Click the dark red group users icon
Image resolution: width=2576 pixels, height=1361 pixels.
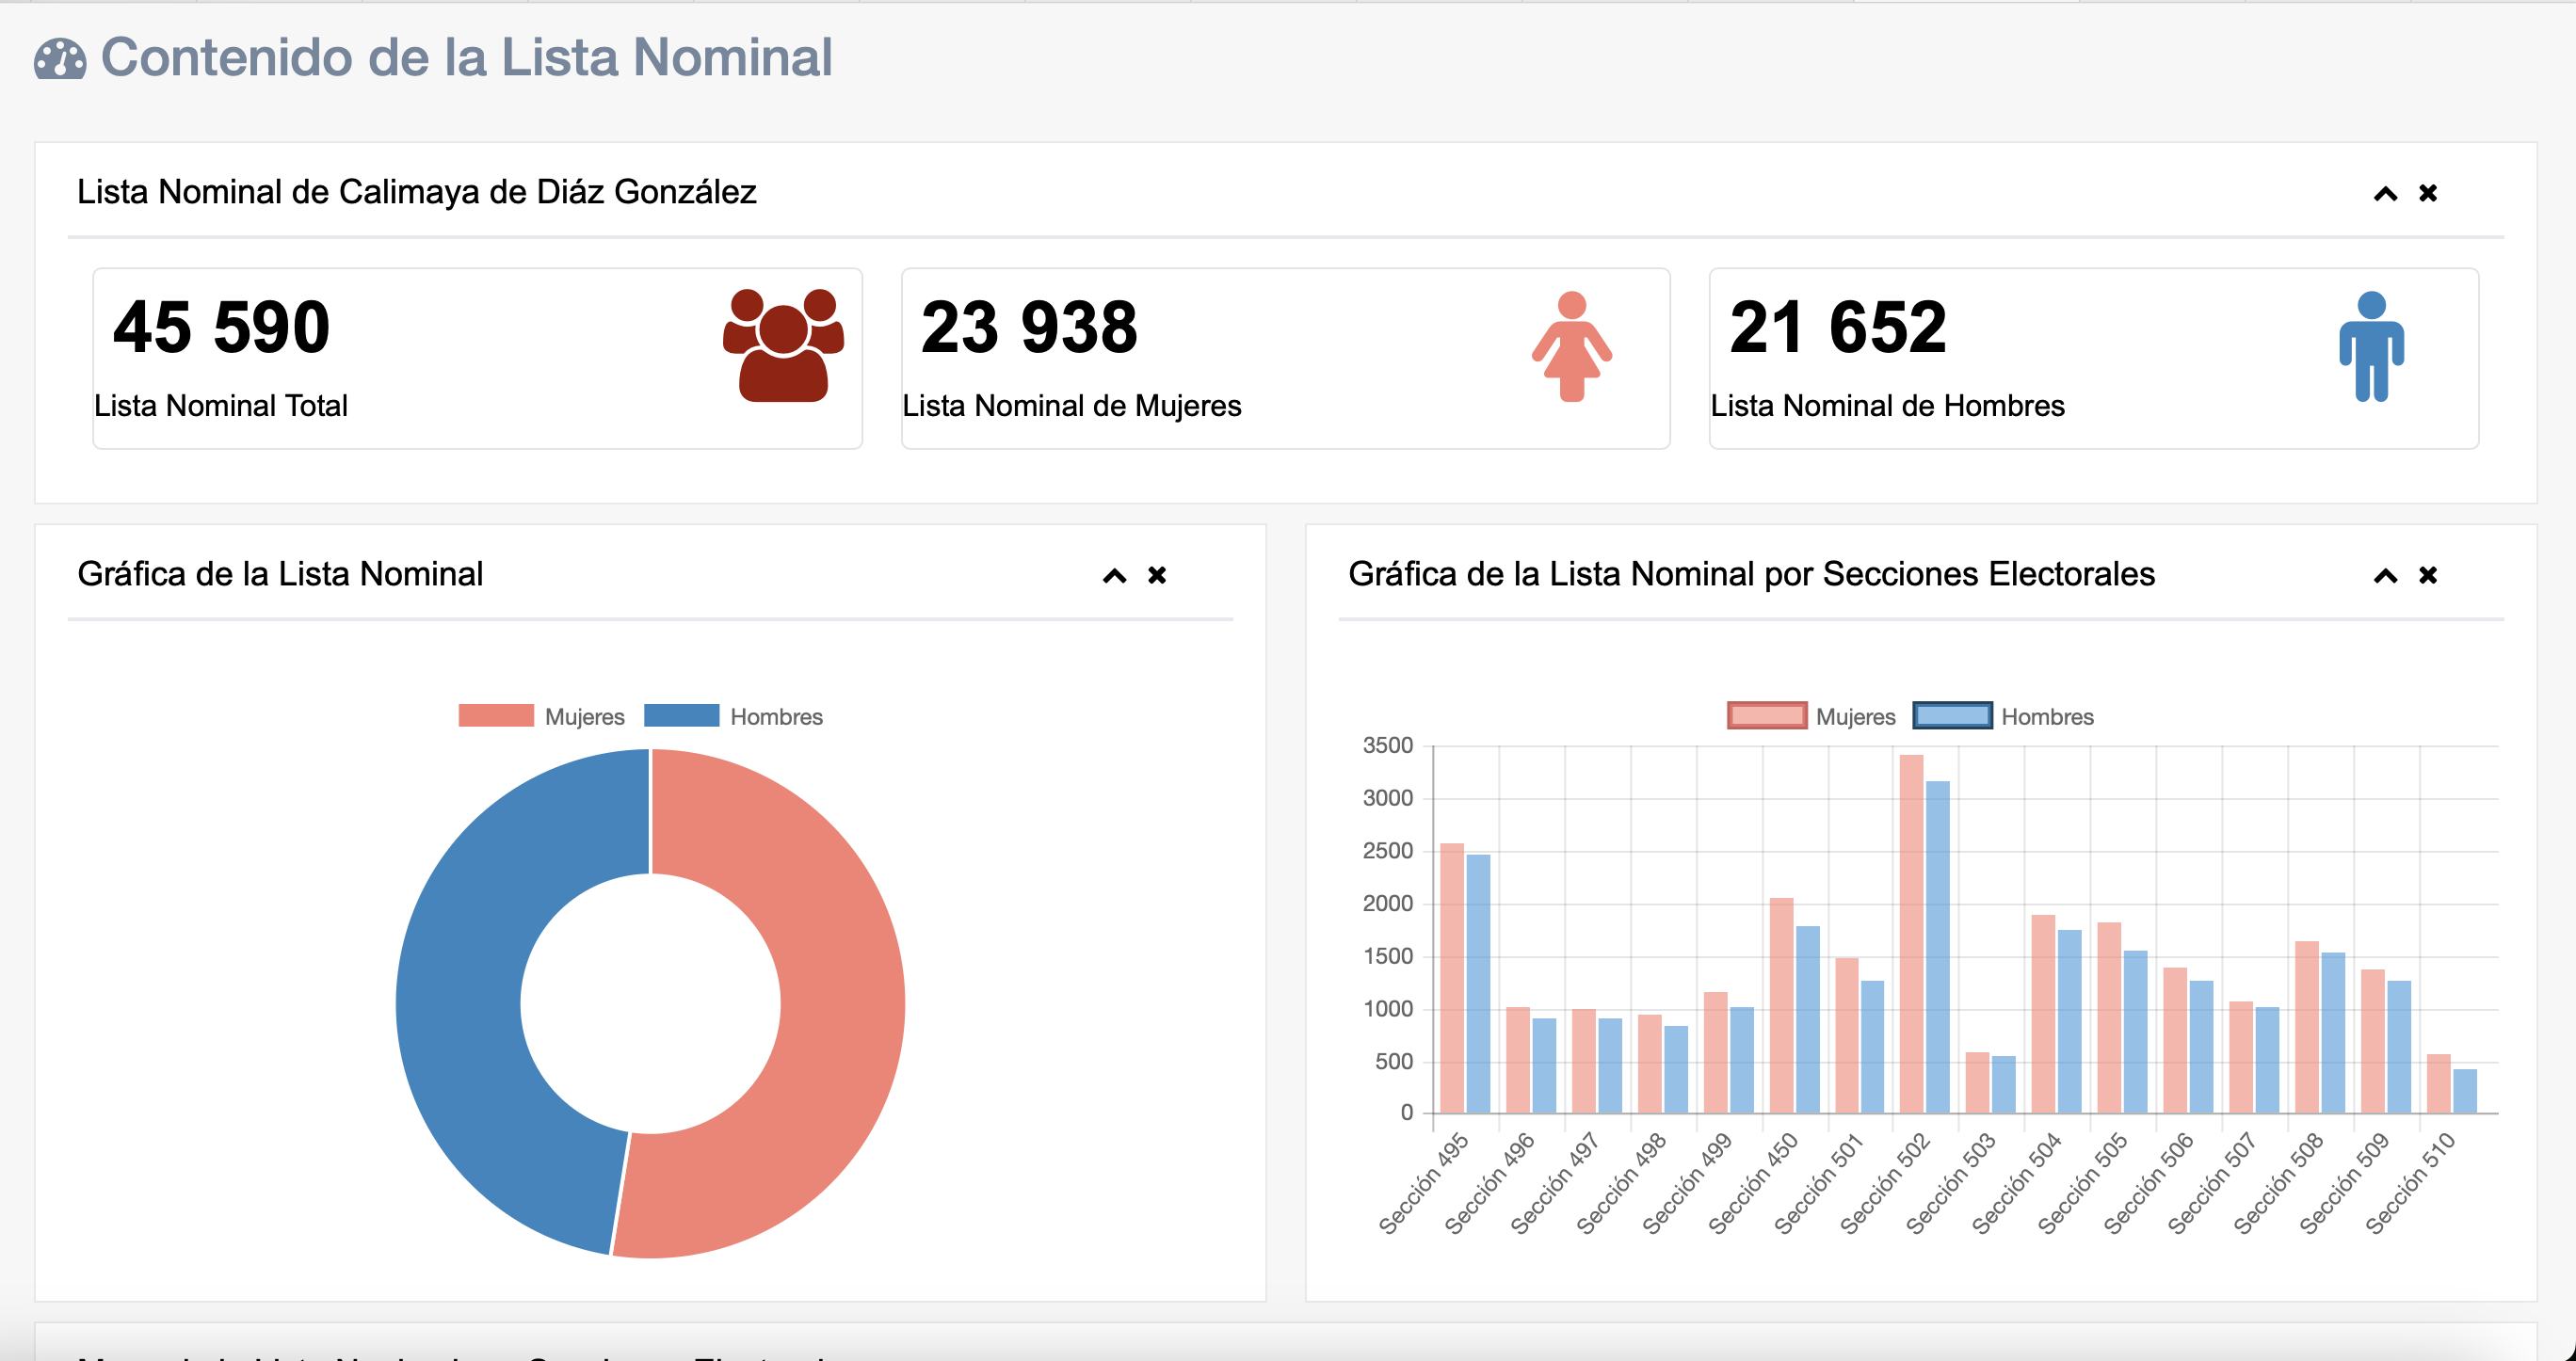tap(783, 345)
